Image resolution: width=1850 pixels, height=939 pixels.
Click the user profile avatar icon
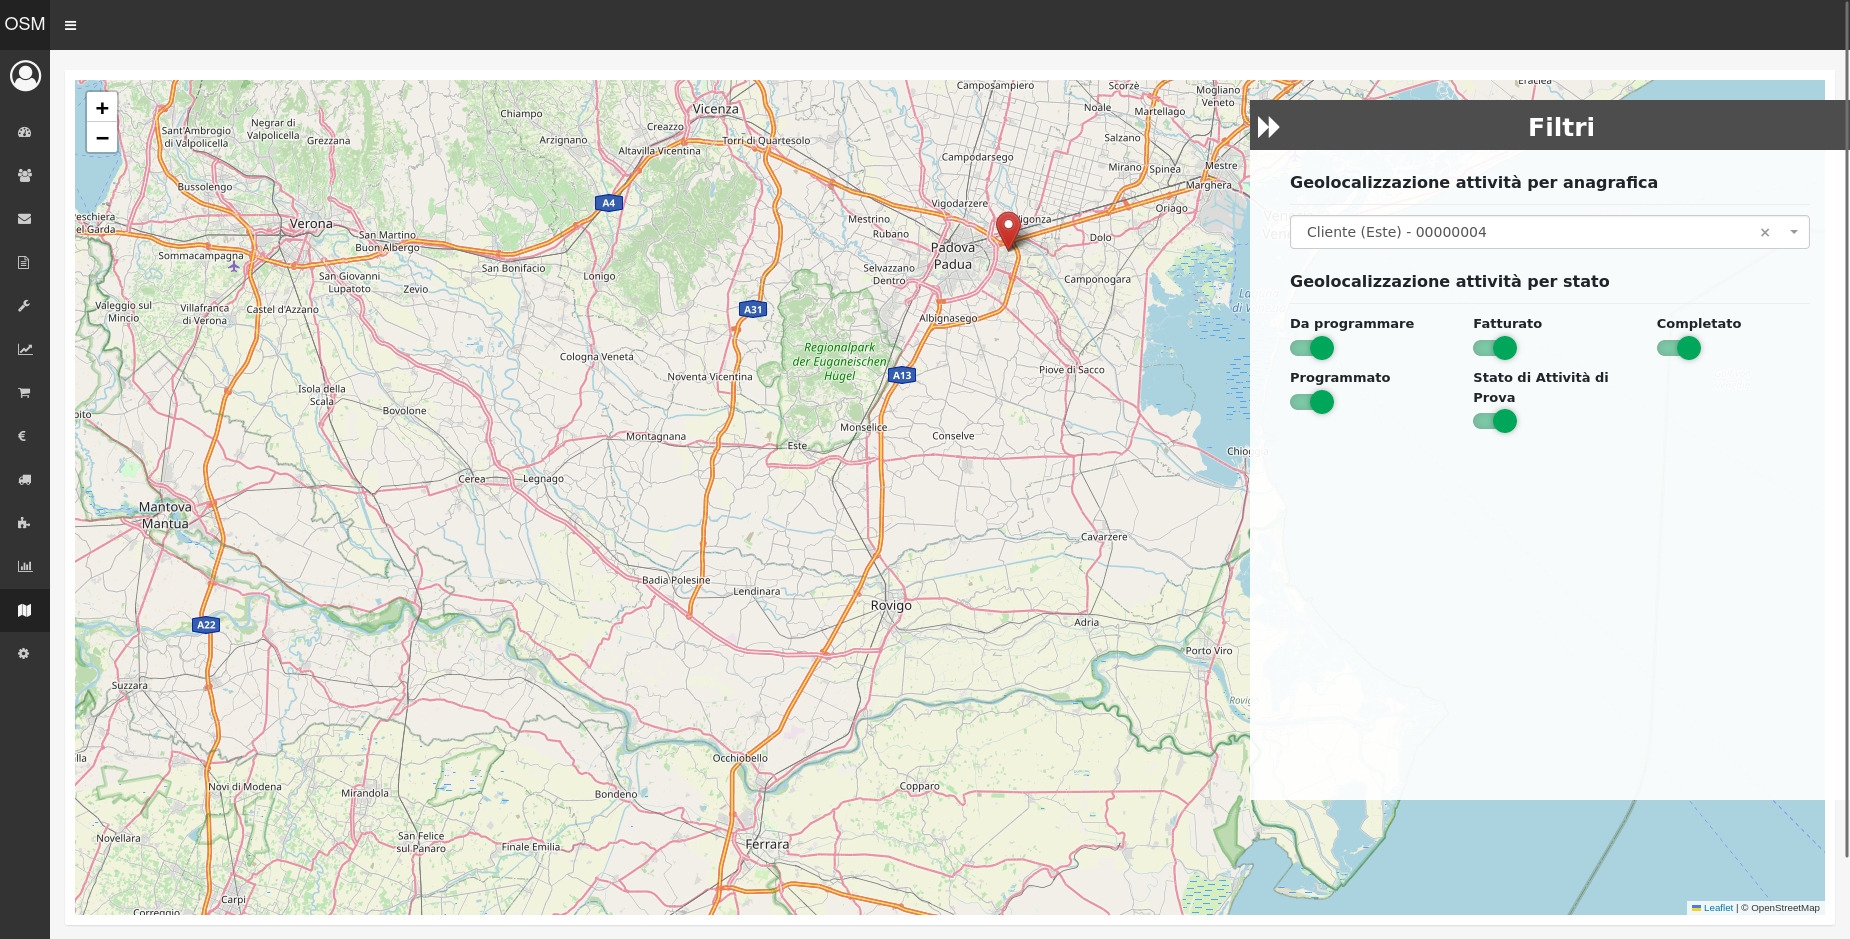(x=25, y=76)
